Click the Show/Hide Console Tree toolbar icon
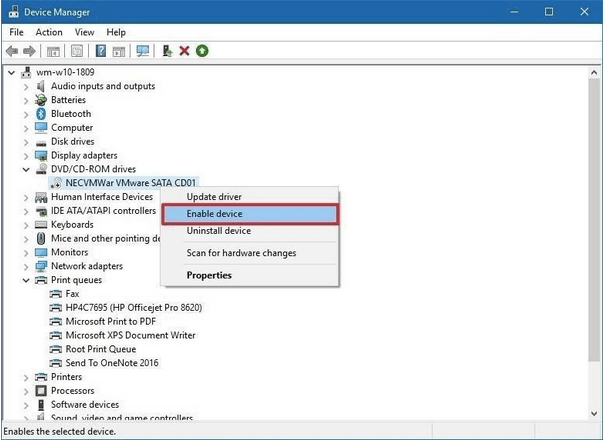The width and height of the screenshot is (605, 442). (53, 51)
